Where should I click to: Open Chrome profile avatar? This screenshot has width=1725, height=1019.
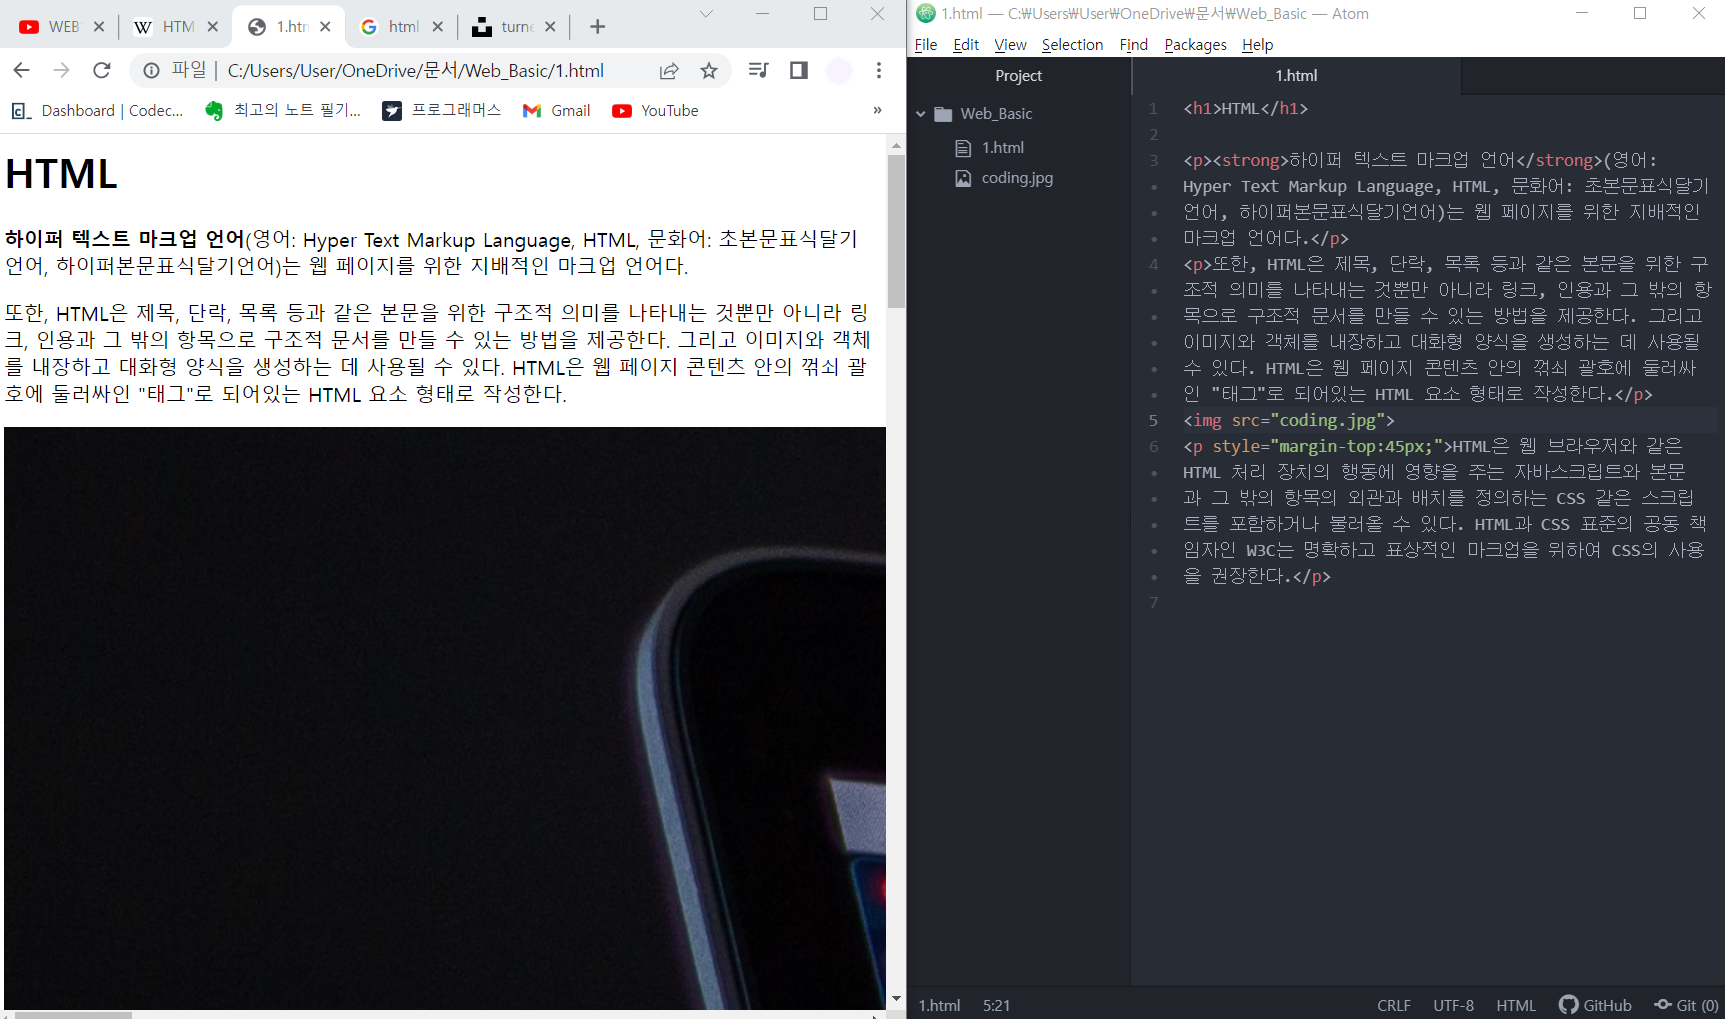tap(839, 70)
